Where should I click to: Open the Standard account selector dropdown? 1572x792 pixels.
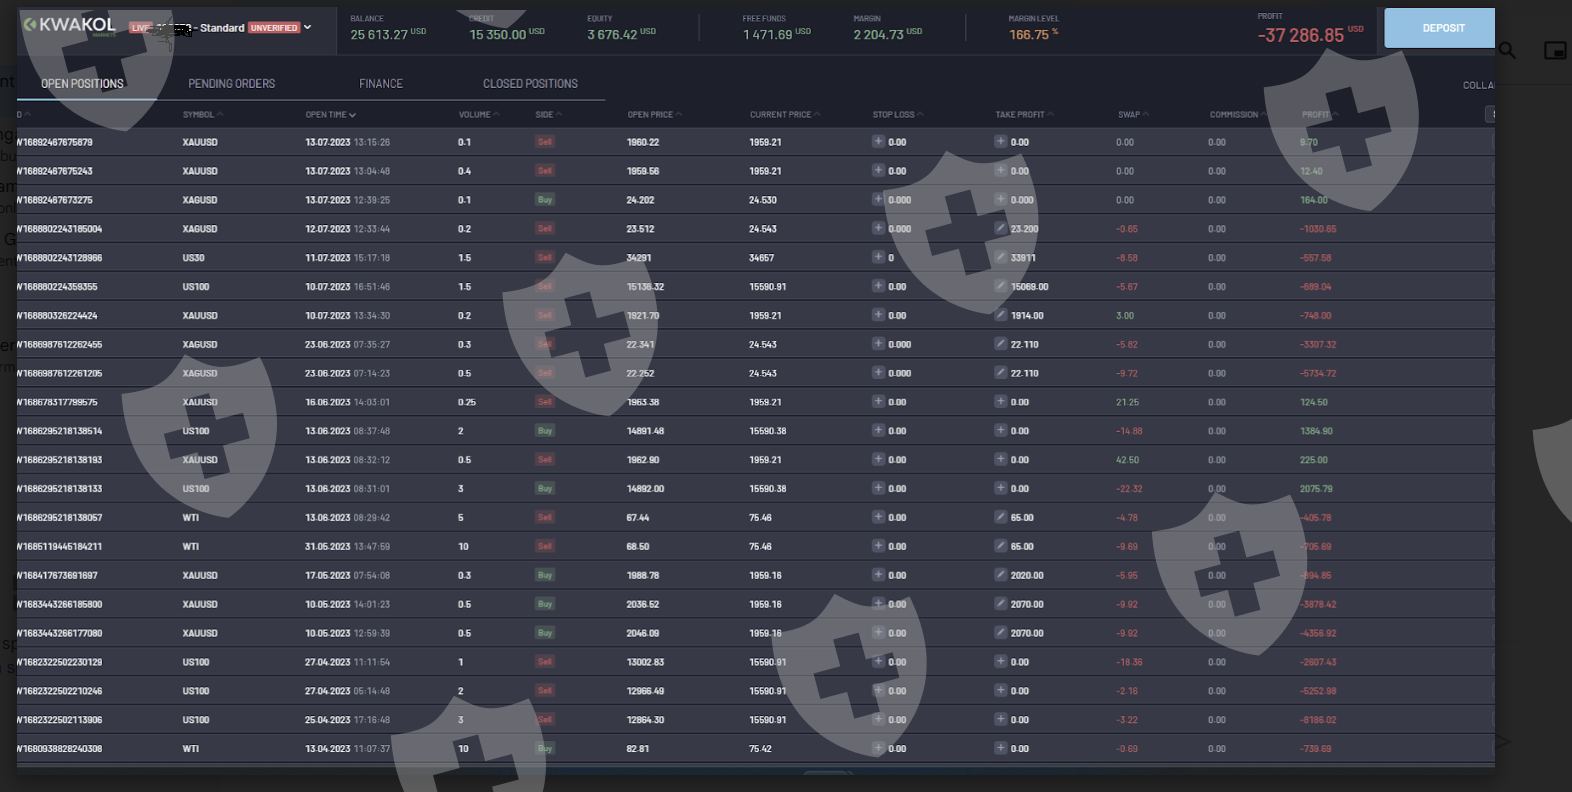click(307, 27)
